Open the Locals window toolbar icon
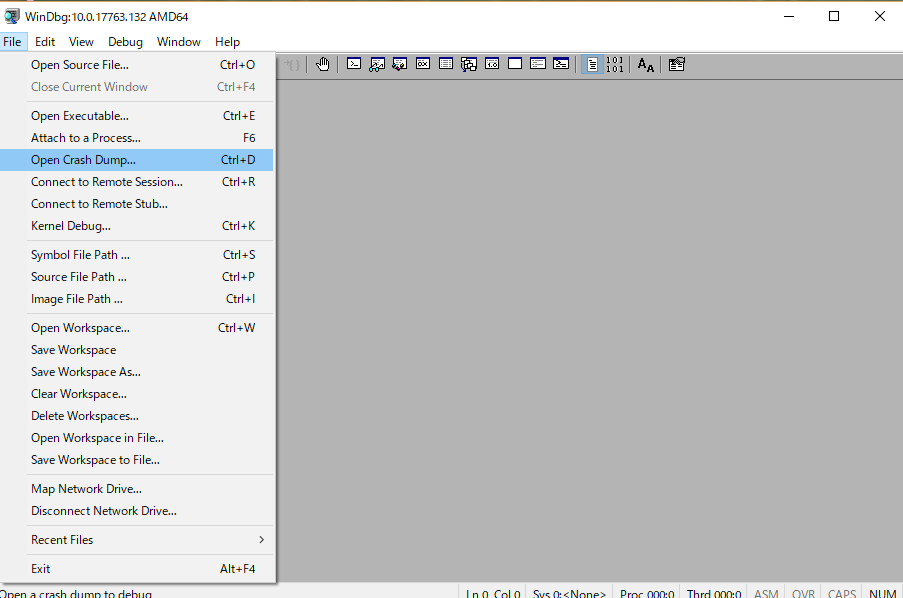The width and height of the screenshot is (903, 598). click(x=400, y=64)
